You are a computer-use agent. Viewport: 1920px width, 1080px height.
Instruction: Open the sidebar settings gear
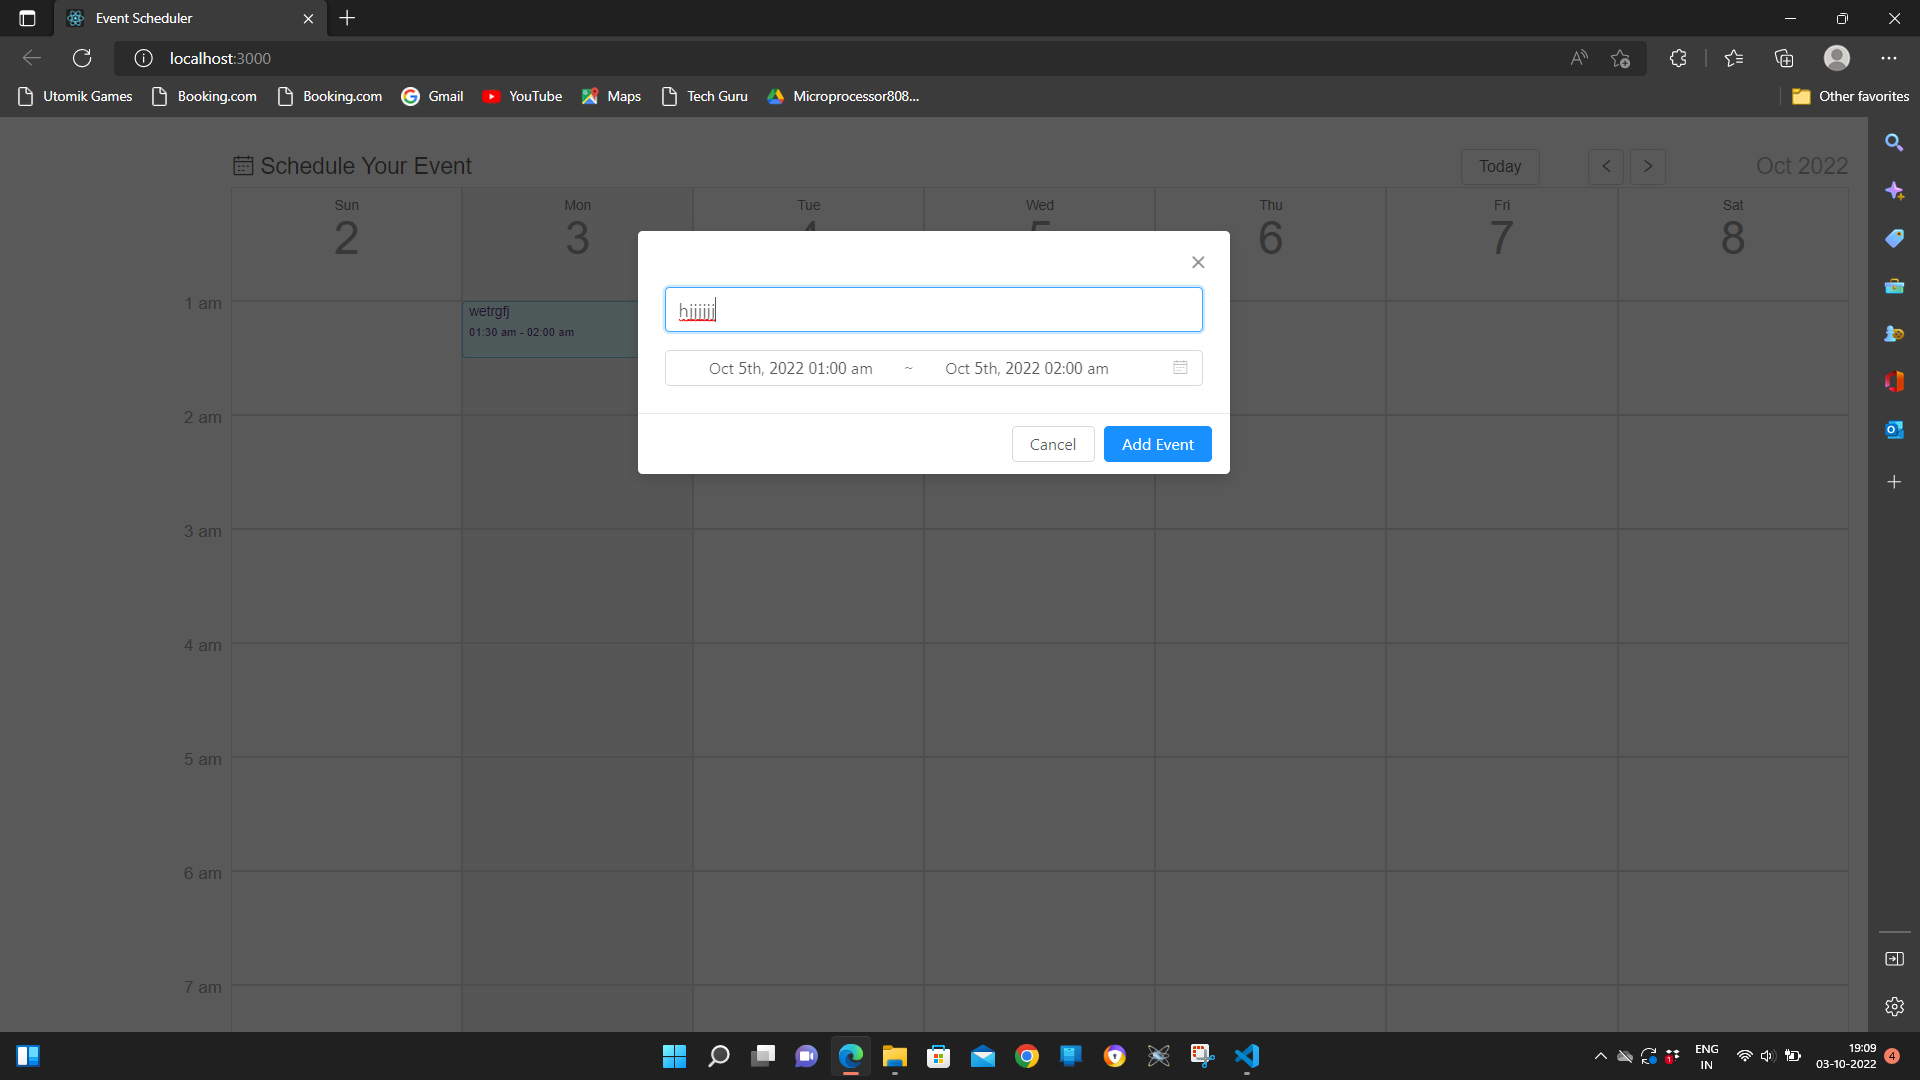[x=1895, y=1007]
